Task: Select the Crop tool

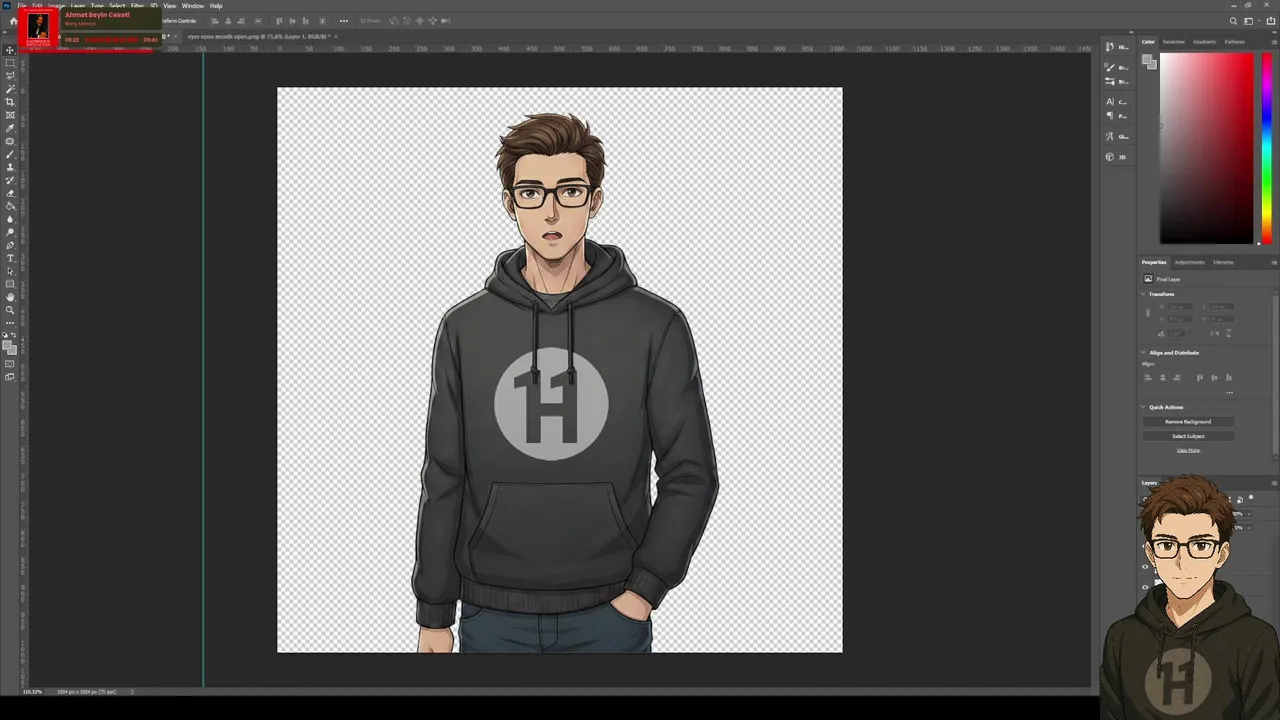Action: 11,102
